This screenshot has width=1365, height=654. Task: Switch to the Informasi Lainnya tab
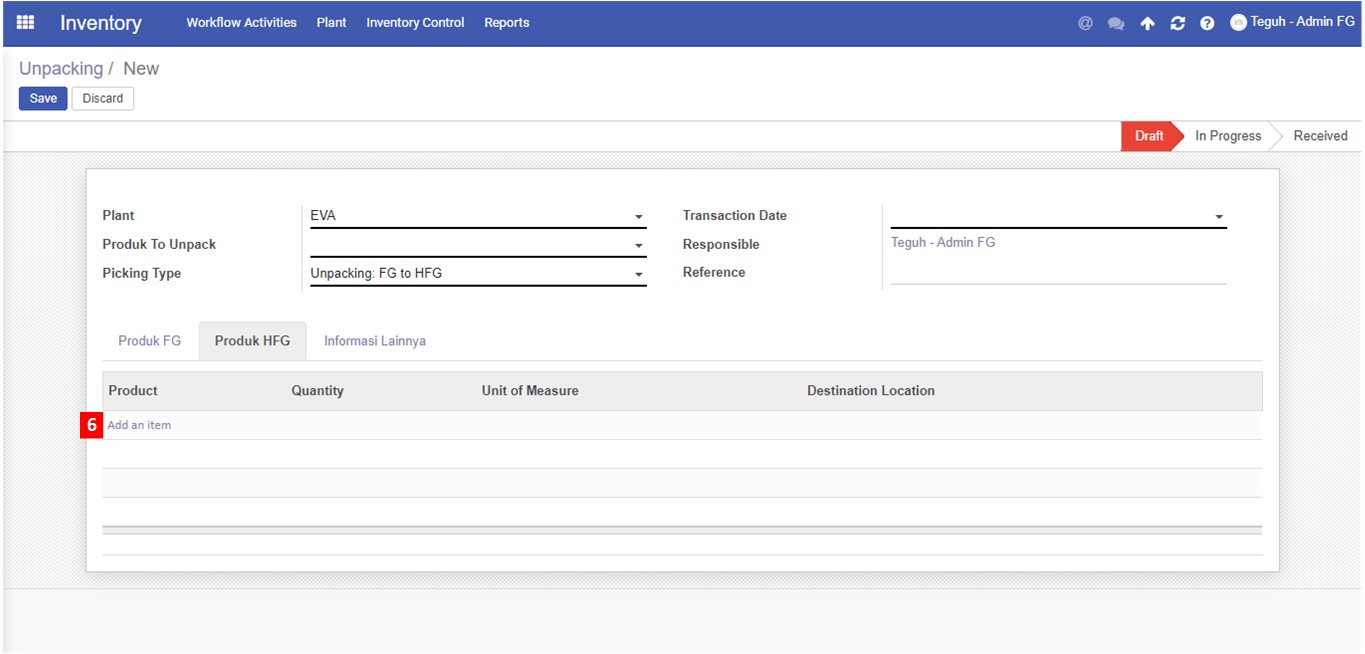(x=375, y=341)
